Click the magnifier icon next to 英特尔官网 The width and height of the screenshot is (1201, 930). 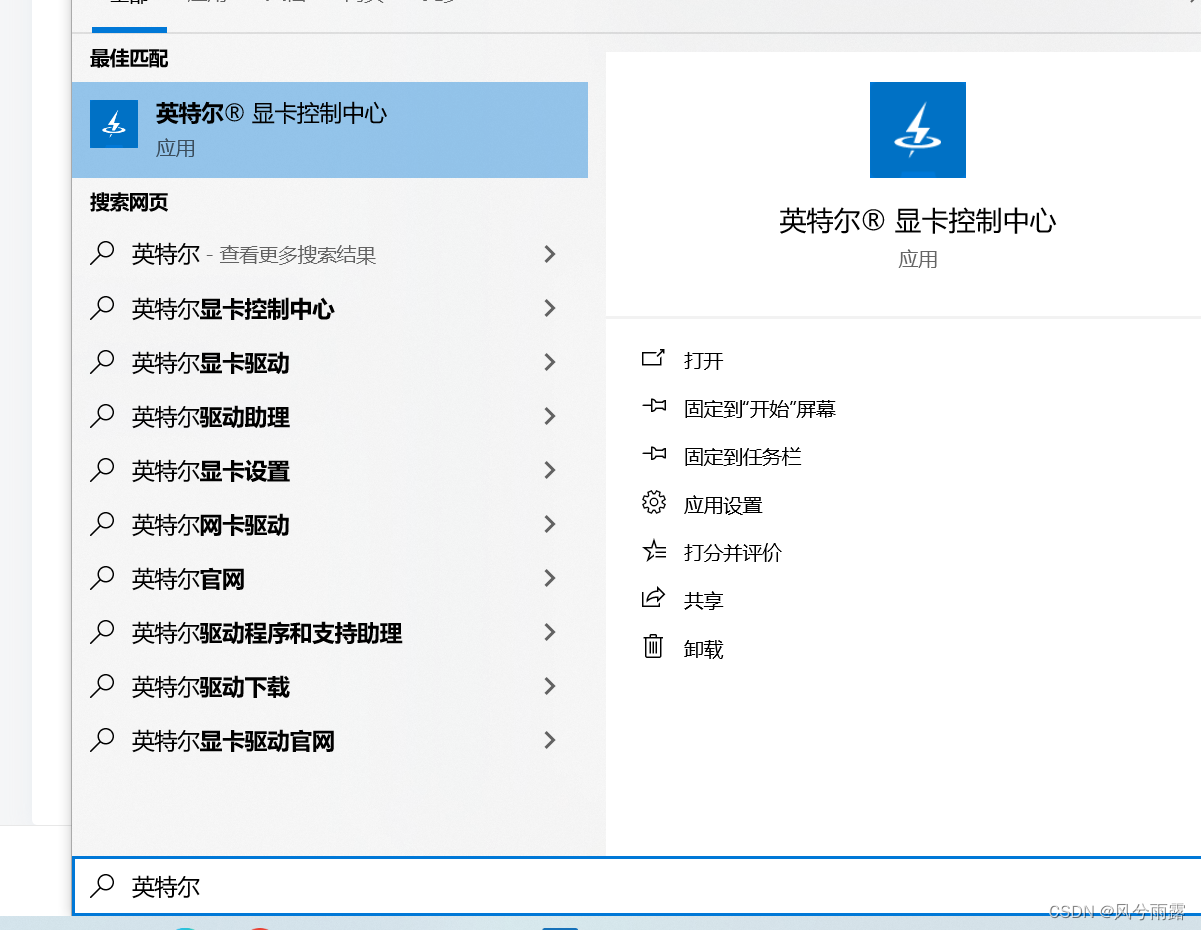(102, 578)
